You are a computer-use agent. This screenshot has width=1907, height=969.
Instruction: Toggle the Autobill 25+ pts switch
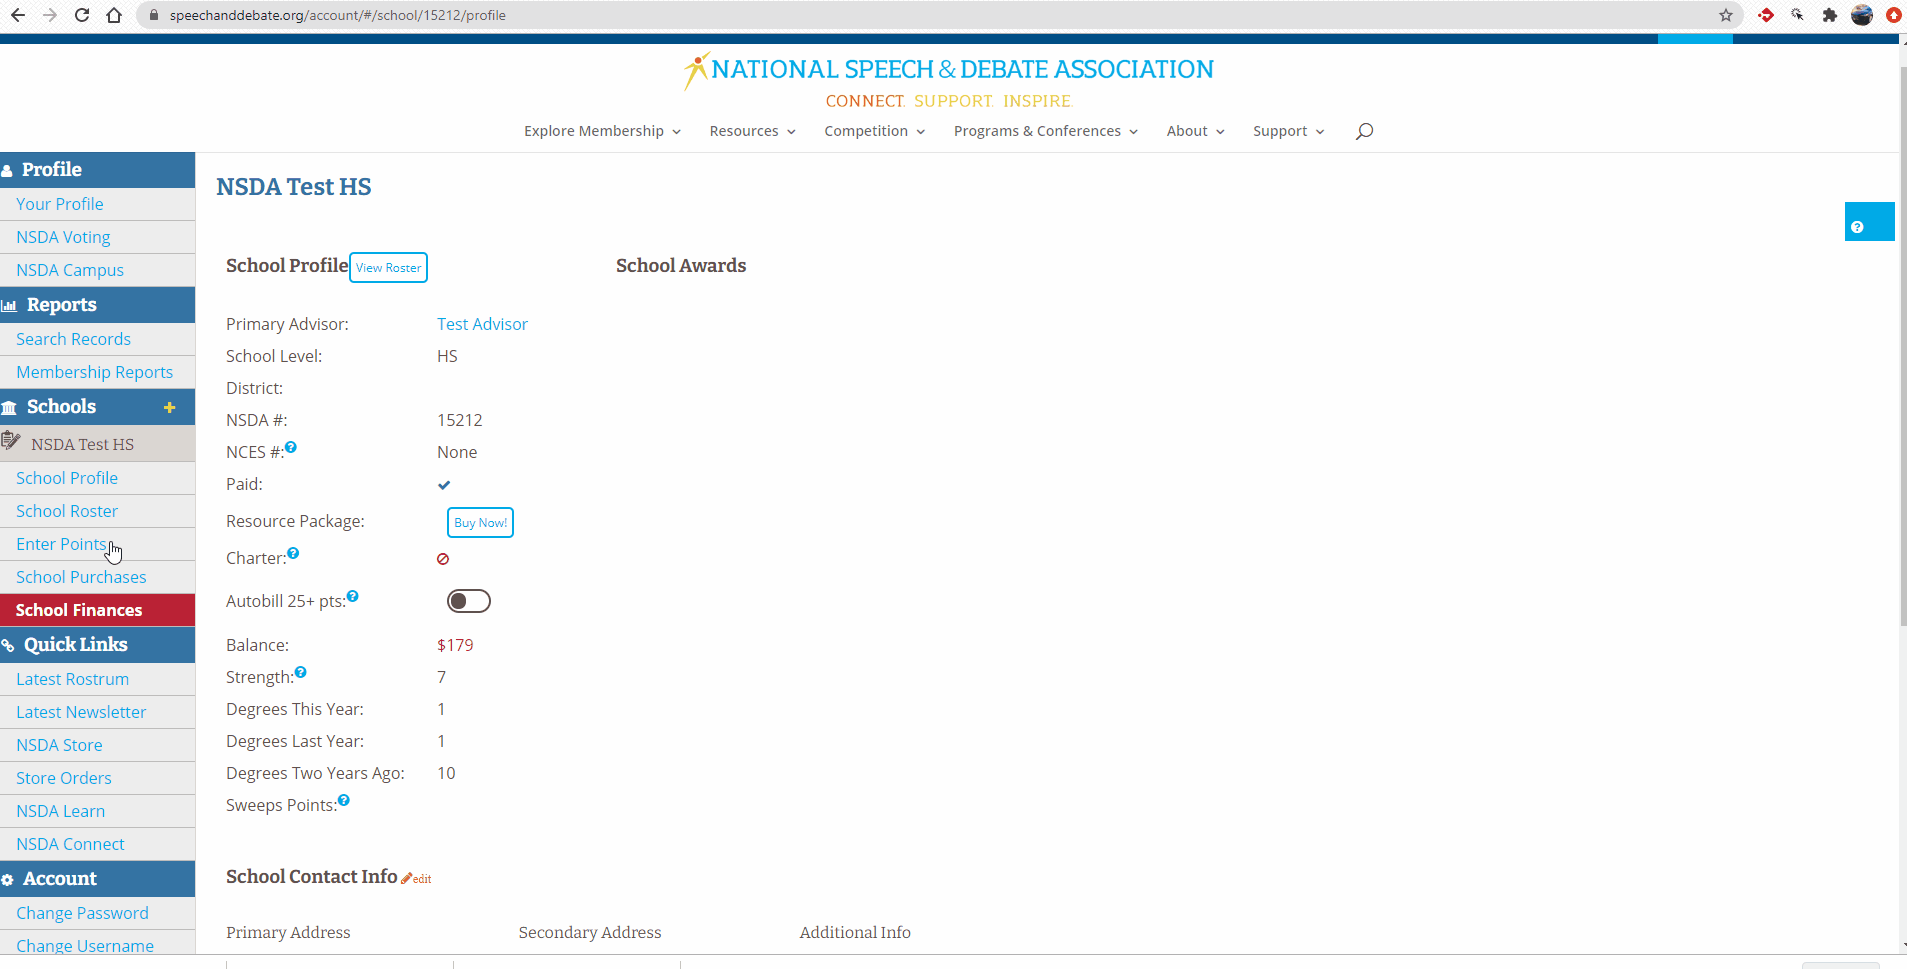coord(468,601)
